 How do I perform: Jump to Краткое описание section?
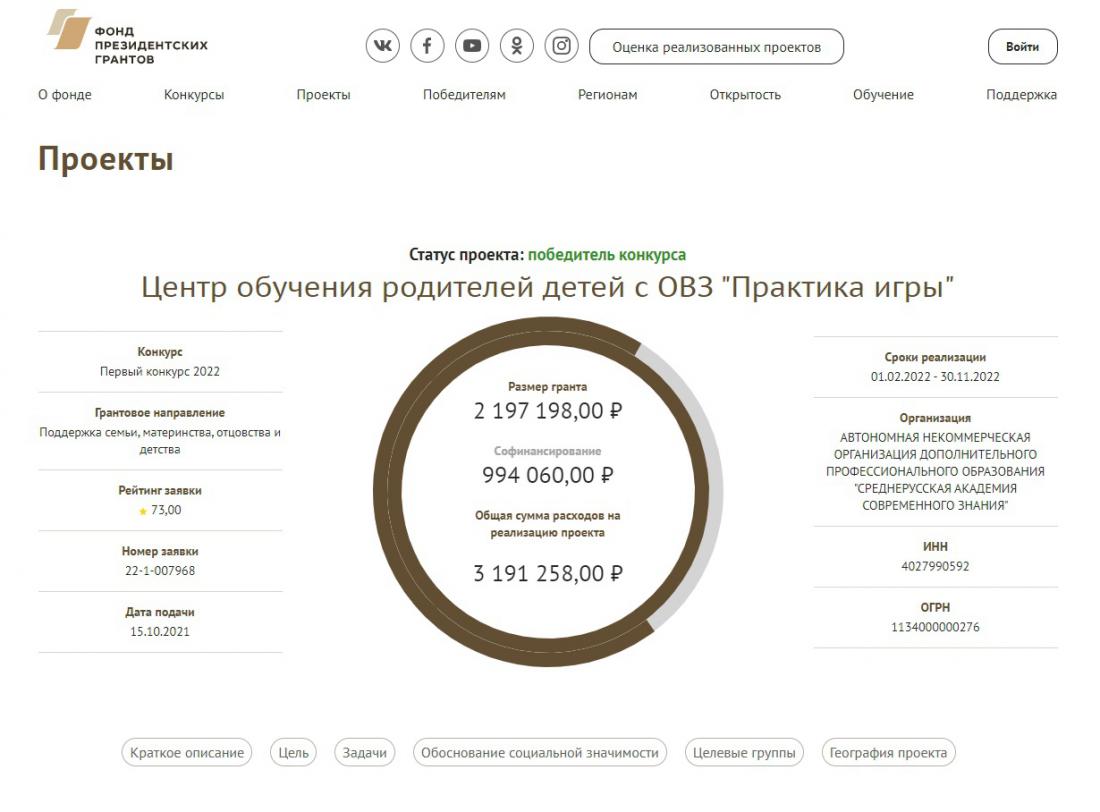click(187, 752)
